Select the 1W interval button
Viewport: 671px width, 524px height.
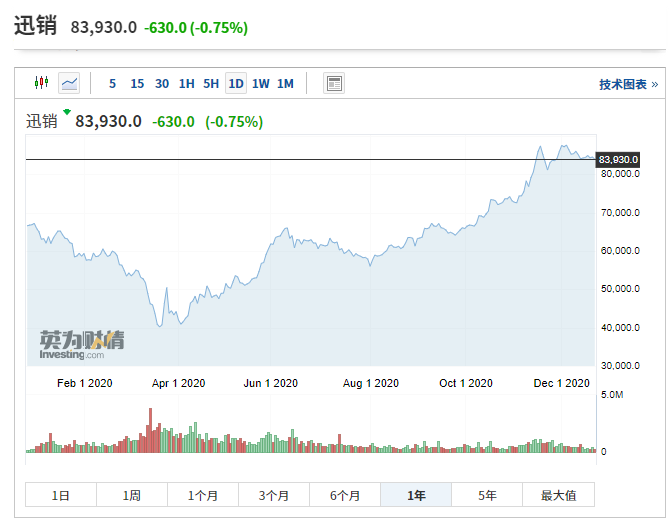point(260,83)
